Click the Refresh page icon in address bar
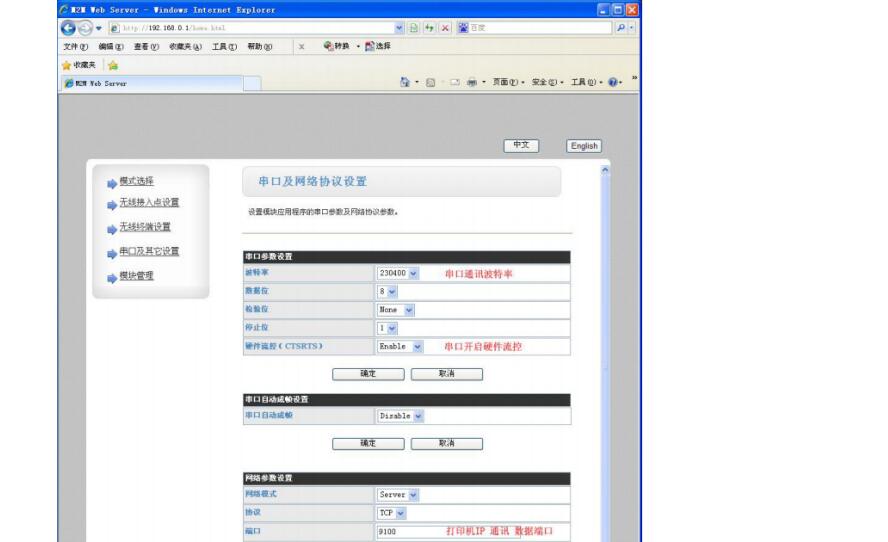This screenshot has width=888, height=542. [x=430, y=27]
